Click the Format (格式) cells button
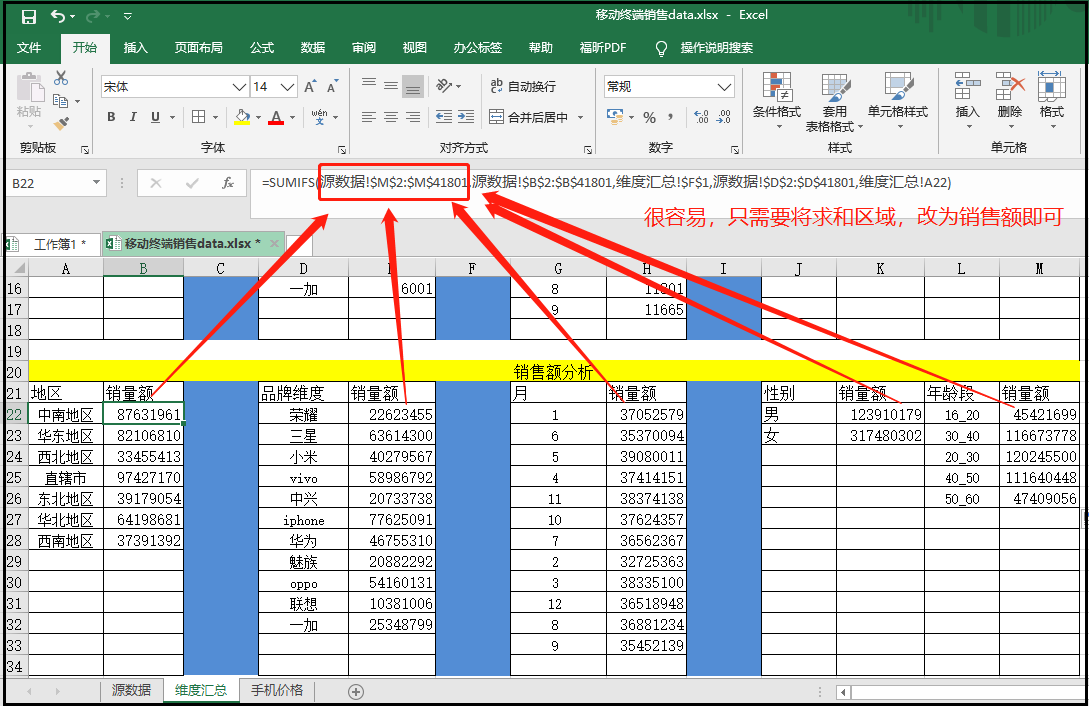 tap(1051, 101)
